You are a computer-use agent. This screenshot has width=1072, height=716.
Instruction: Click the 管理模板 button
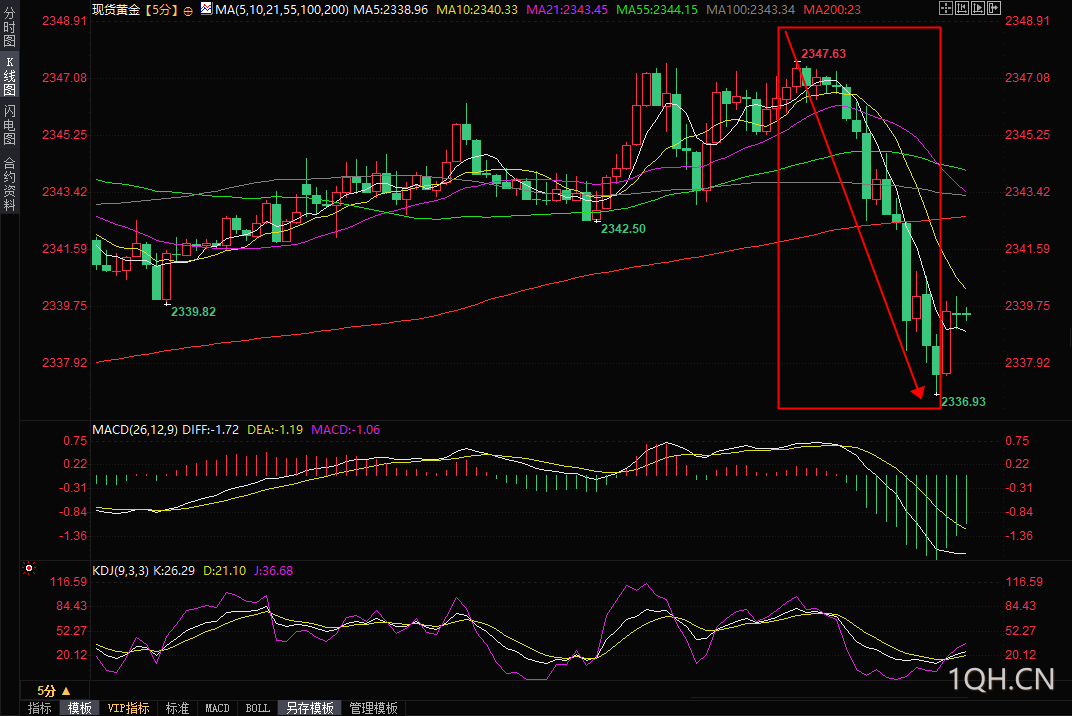(x=373, y=708)
